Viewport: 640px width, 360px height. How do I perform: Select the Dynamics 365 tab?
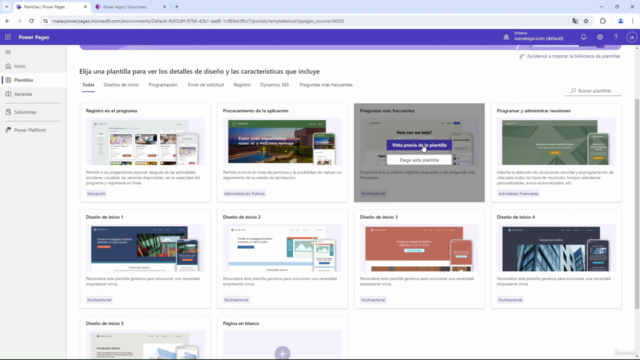click(274, 85)
